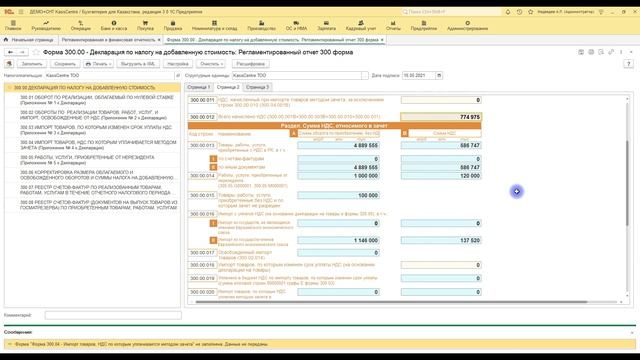This screenshot has height=360, width=640.
Task: Click the Заполнить button
Action: (x=32, y=64)
